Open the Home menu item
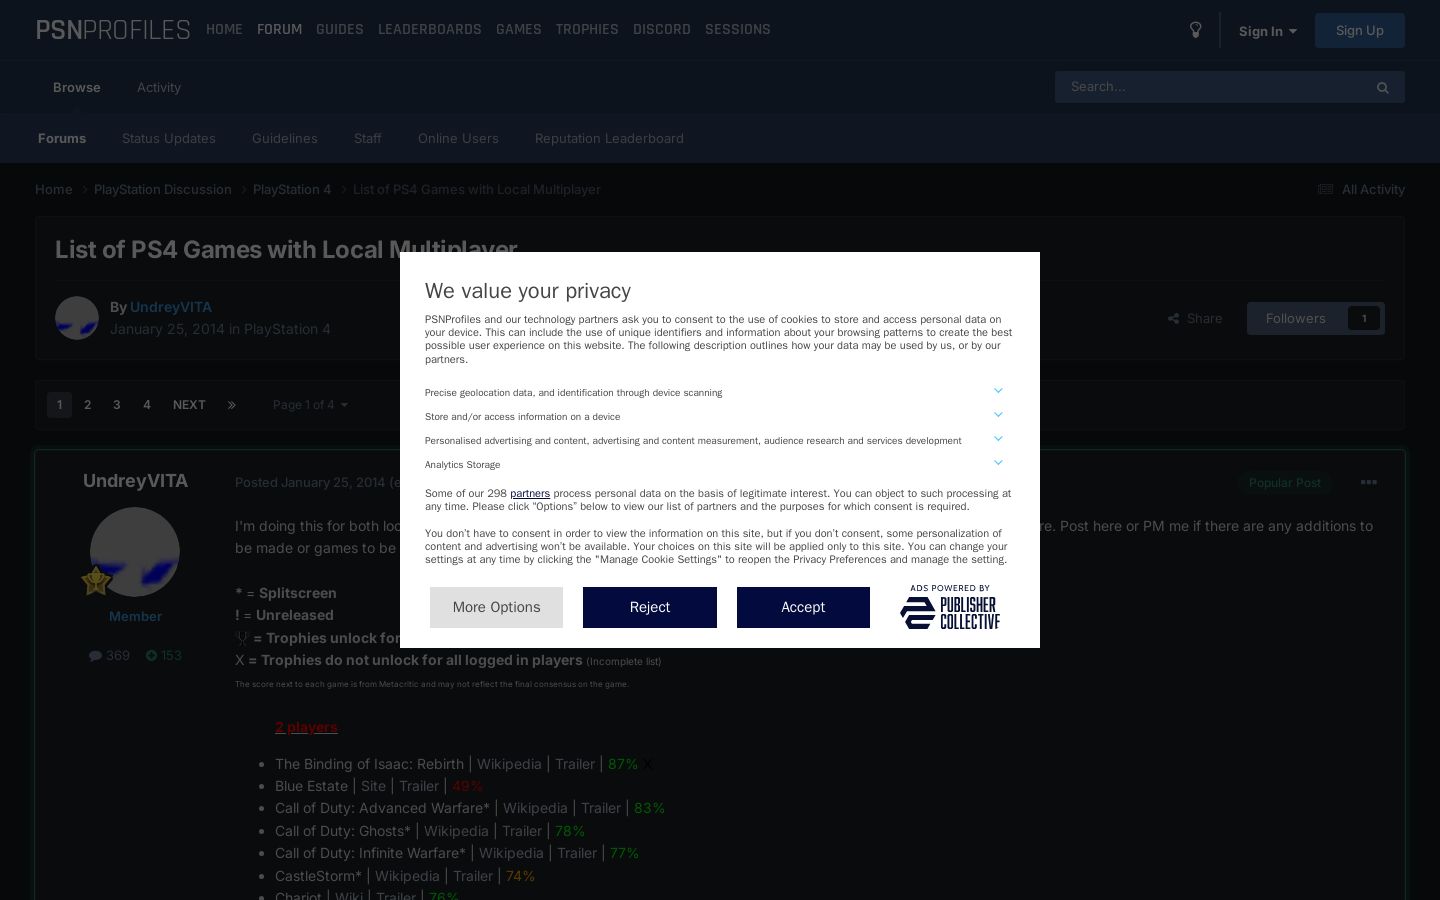 click(224, 30)
